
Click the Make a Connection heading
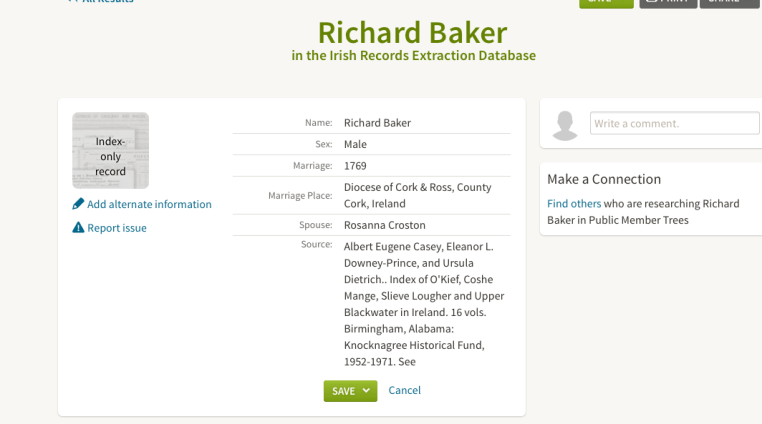tap(604, 179)
